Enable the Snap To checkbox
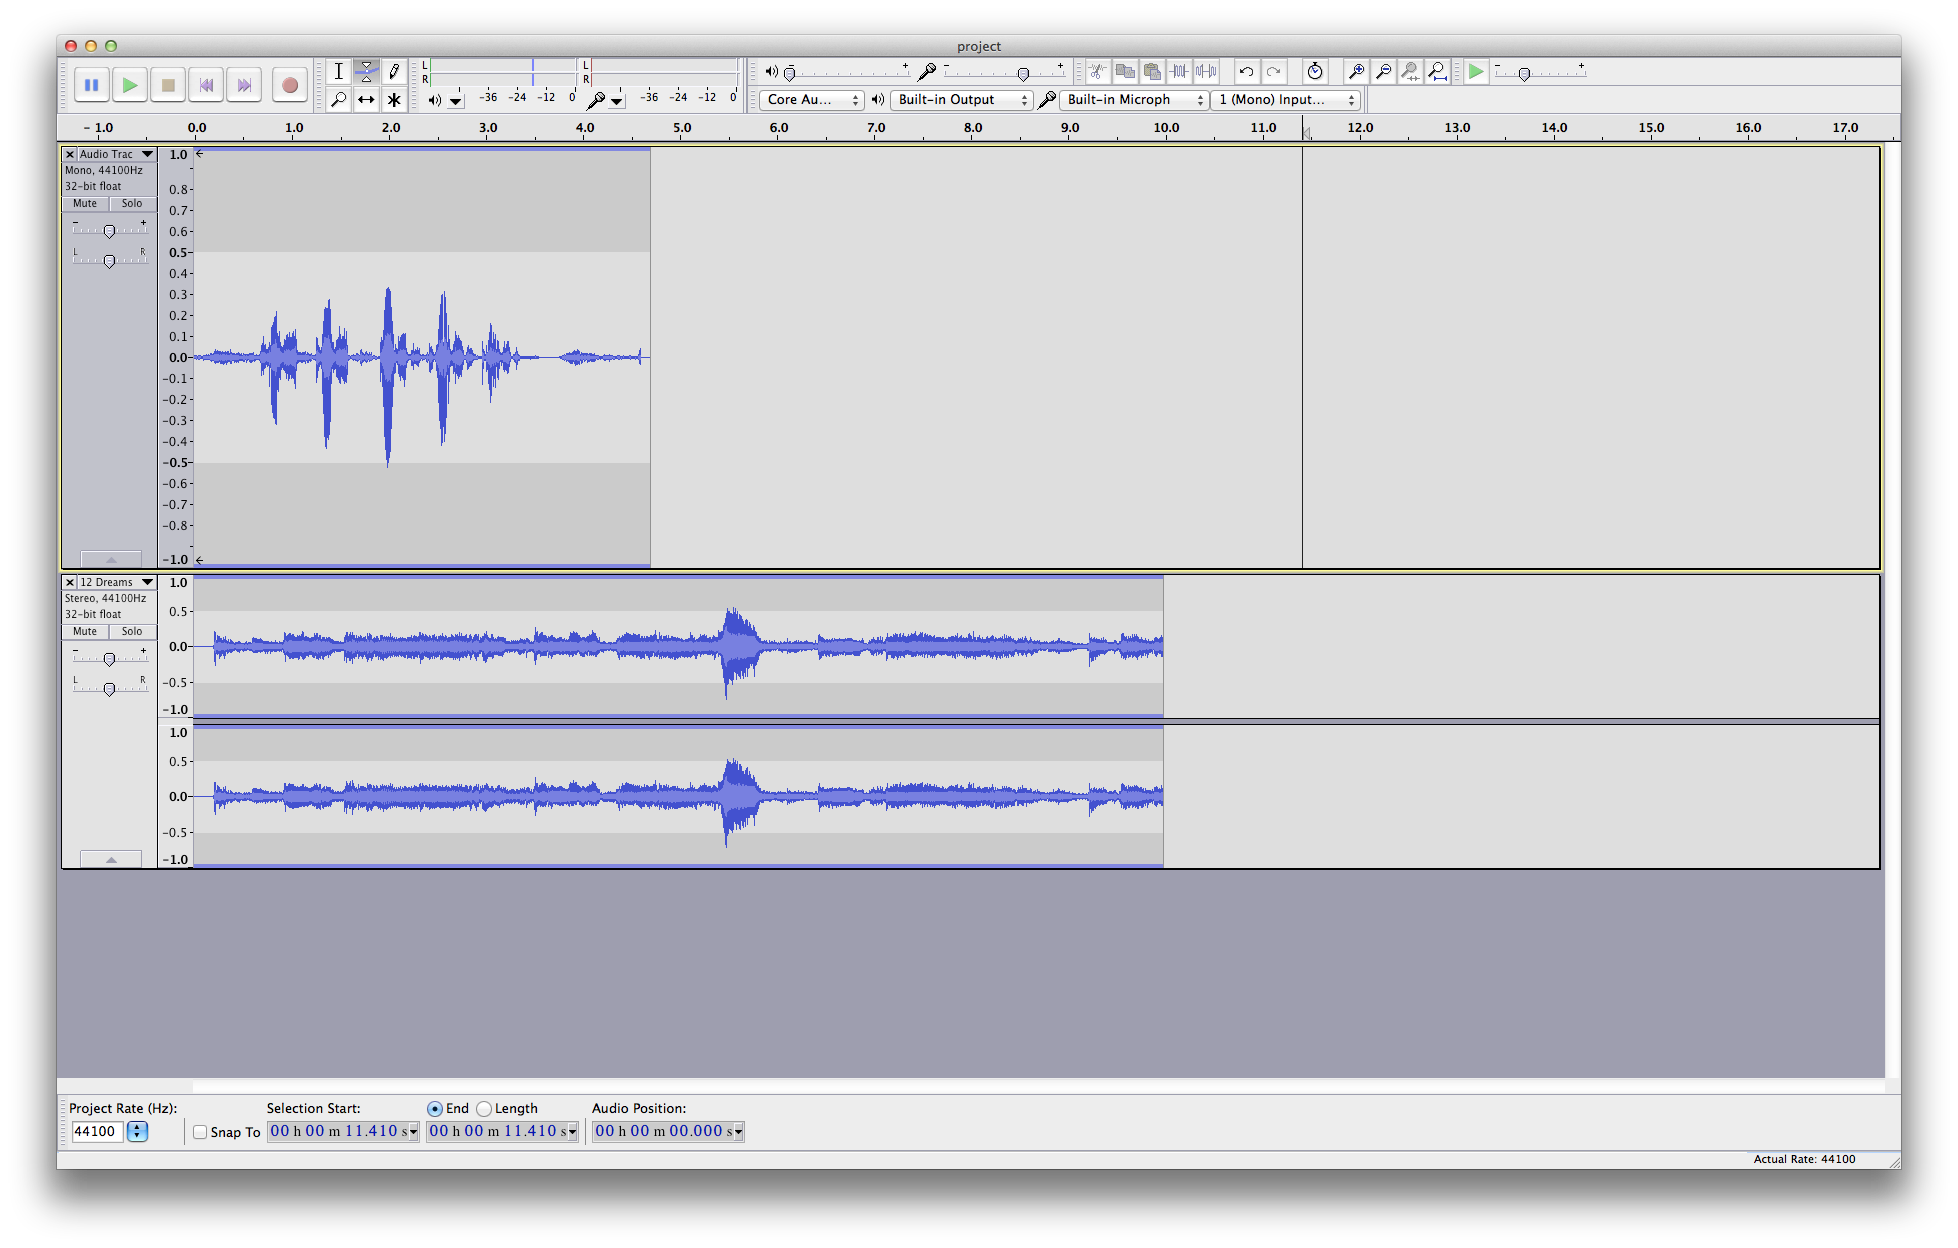The height and width of the screenshot is (1248, 1958). (x=200, y=1132)
